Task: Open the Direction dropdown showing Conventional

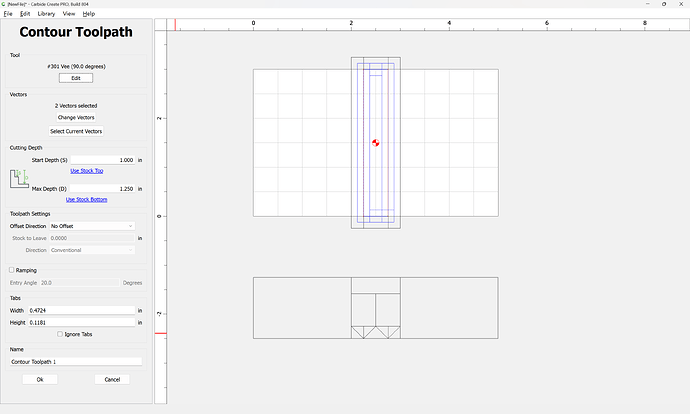Action: click(92, 250)
